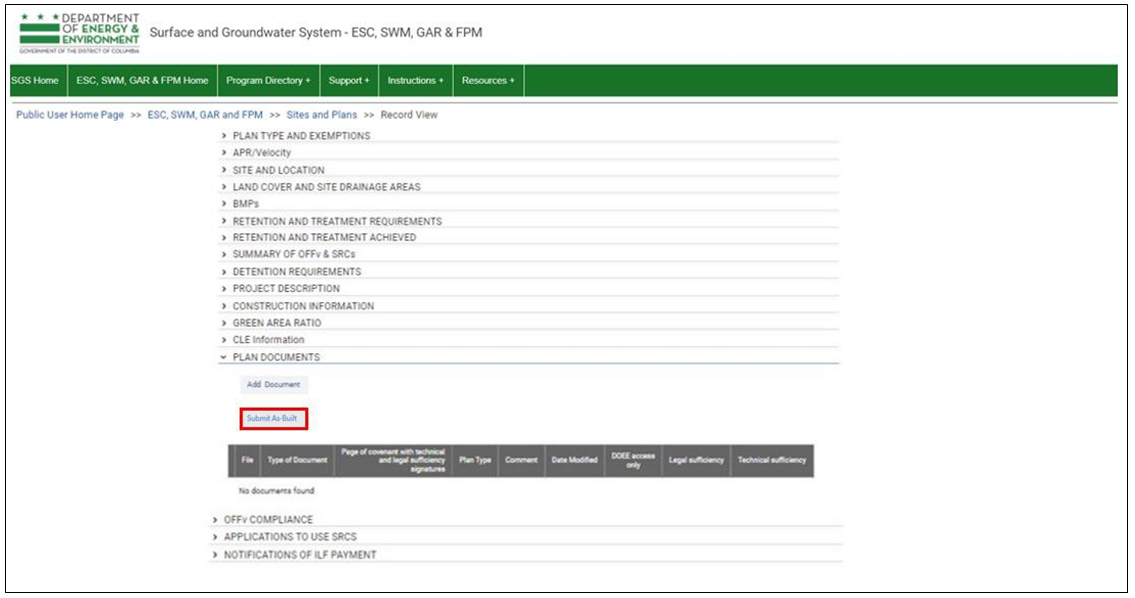Click the Submit As-Built button
This screenshot has width=1135, height=598.
[x=272, y=418]
